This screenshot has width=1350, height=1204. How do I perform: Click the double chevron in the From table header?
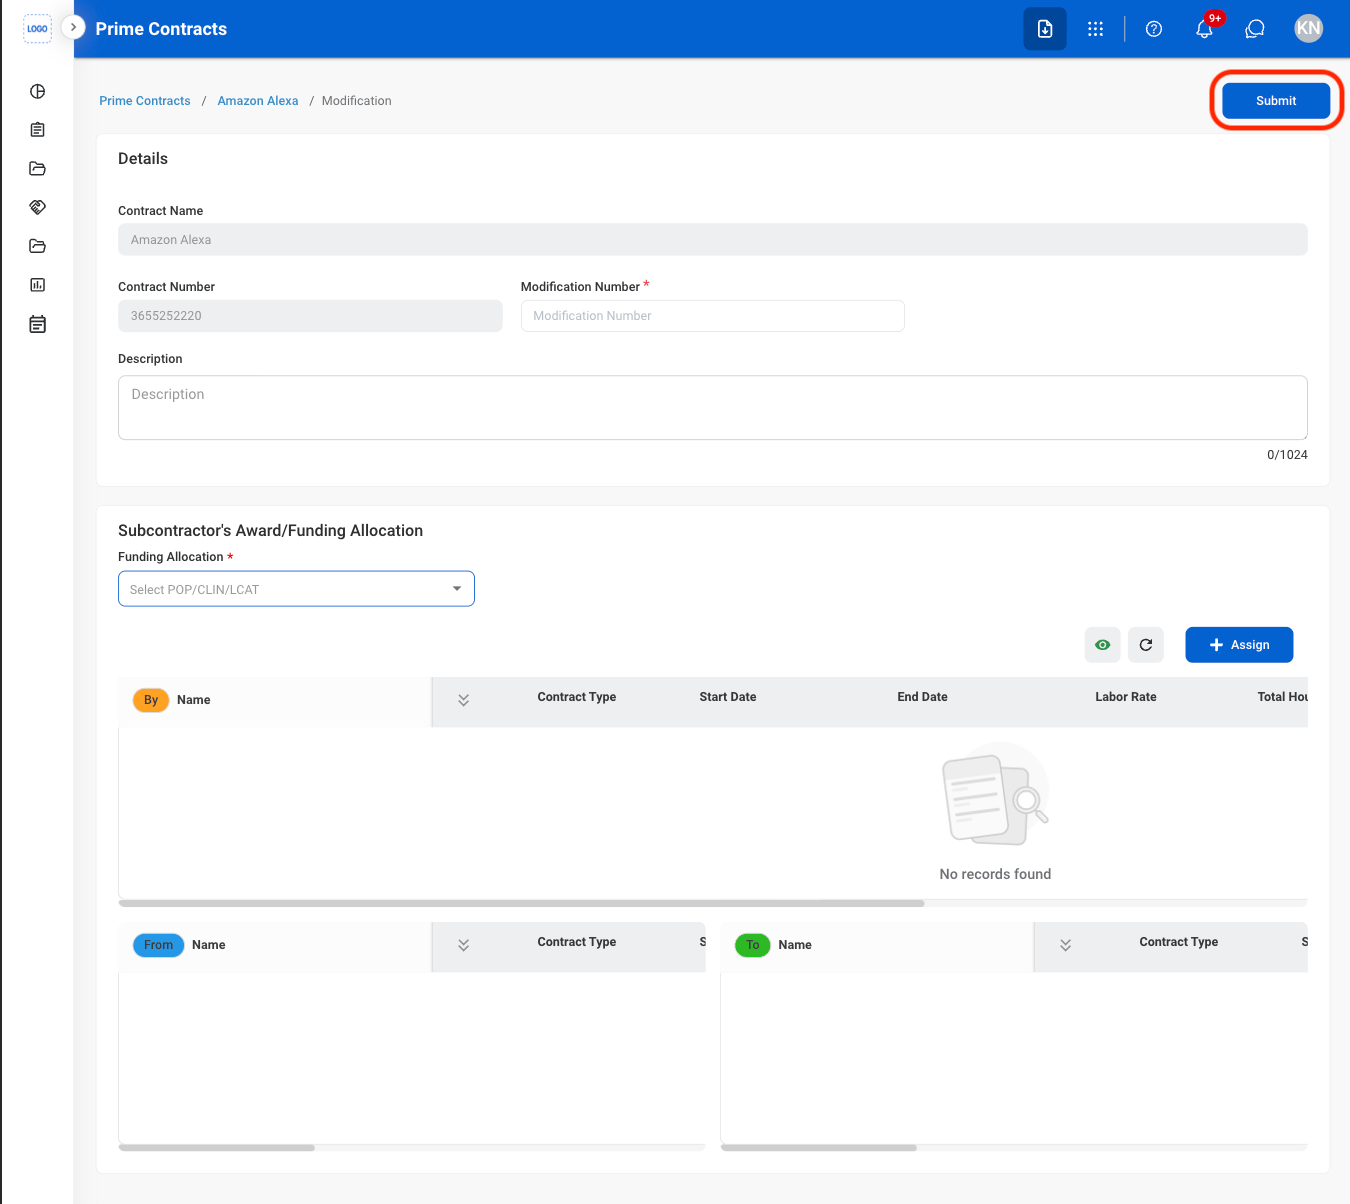(464, 945)
